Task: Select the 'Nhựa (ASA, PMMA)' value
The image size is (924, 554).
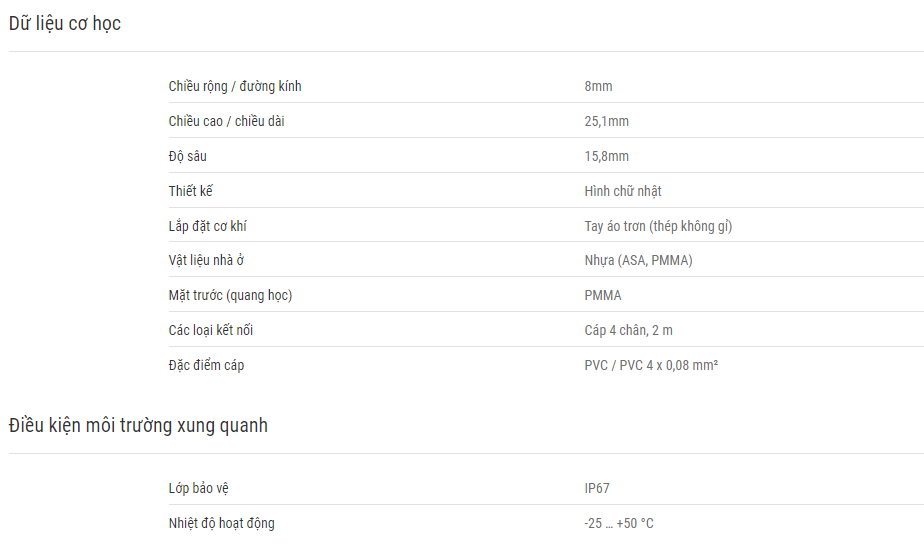Action: click(x=638, y=260)
